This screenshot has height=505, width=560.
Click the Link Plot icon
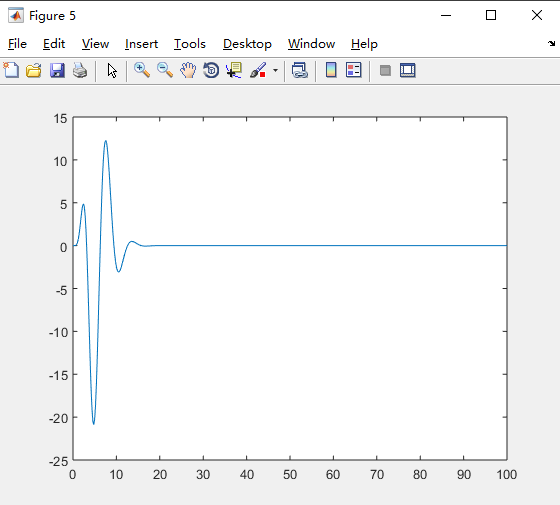click(x=300, y=70)
